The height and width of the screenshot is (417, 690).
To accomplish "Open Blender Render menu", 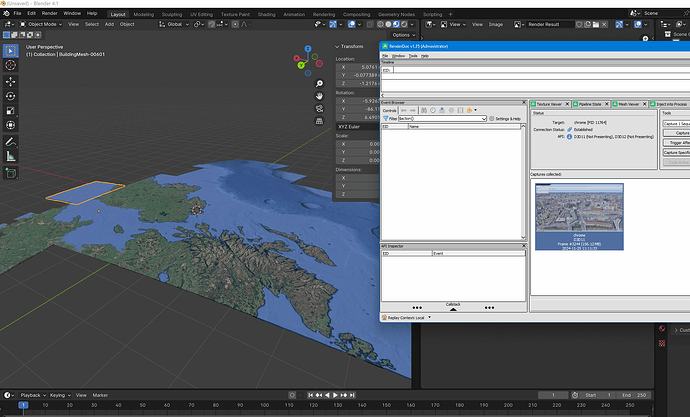I will pyautogui.click(x=49, y=13).
